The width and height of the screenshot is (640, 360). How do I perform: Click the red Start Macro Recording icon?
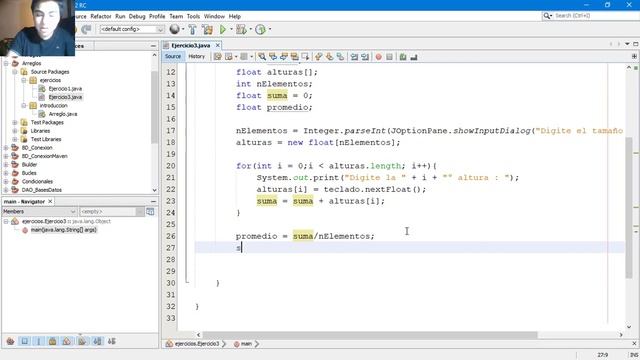click(378, 57)
